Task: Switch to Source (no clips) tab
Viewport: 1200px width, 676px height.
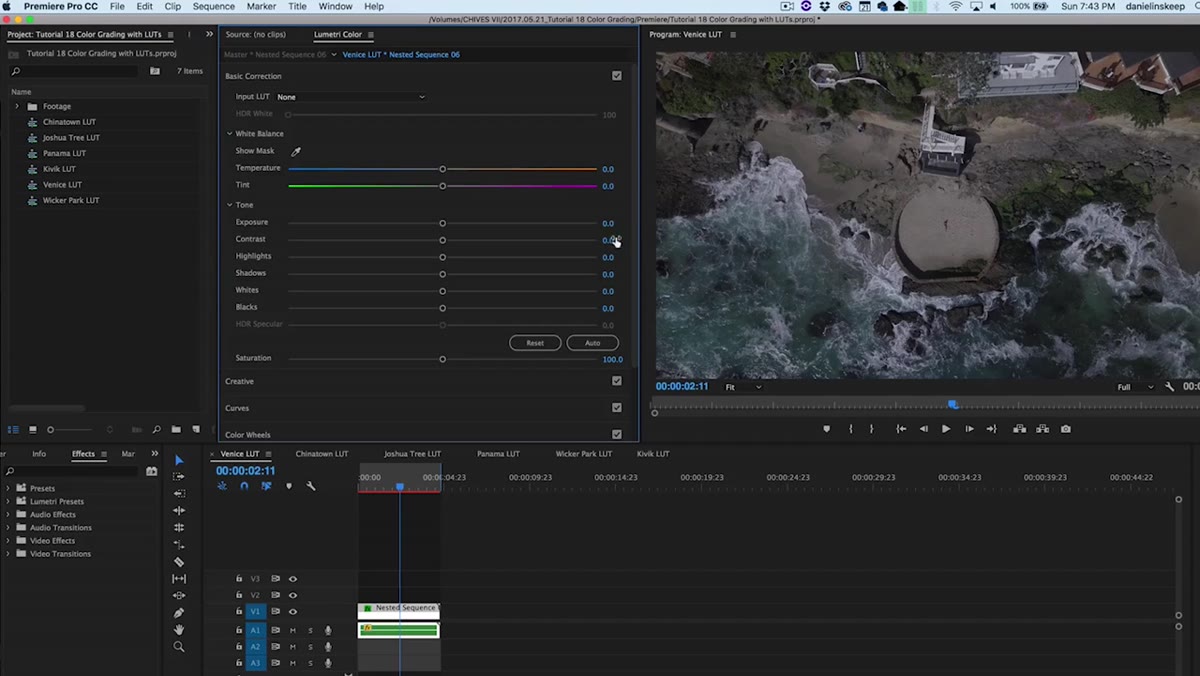Action: (x=255, y=34)
